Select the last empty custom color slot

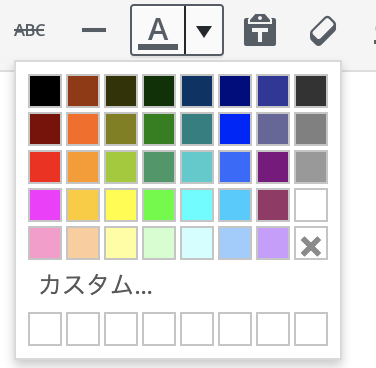(x=311, y=329)
